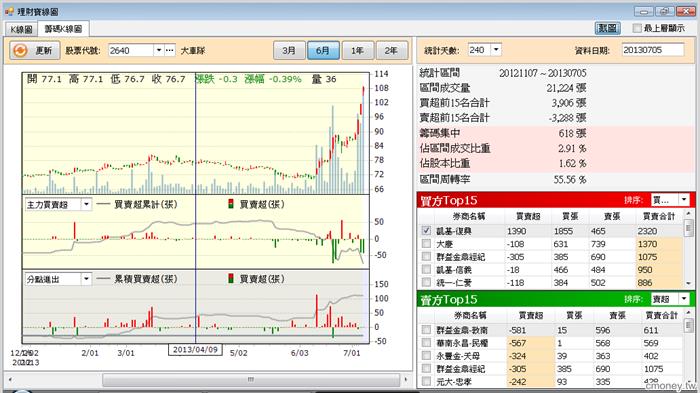
Task: Click the app icon in title bar
Action: (x=9, y=11)
